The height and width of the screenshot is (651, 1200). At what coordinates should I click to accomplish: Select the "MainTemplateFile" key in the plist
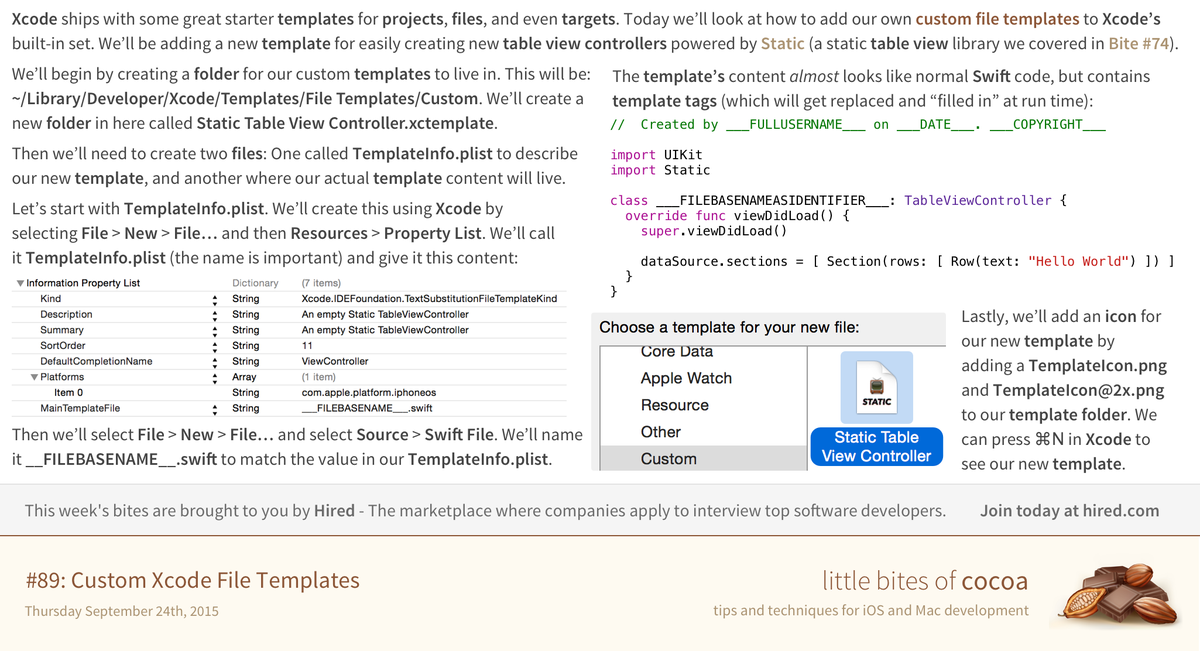click(x=80, y=409)
